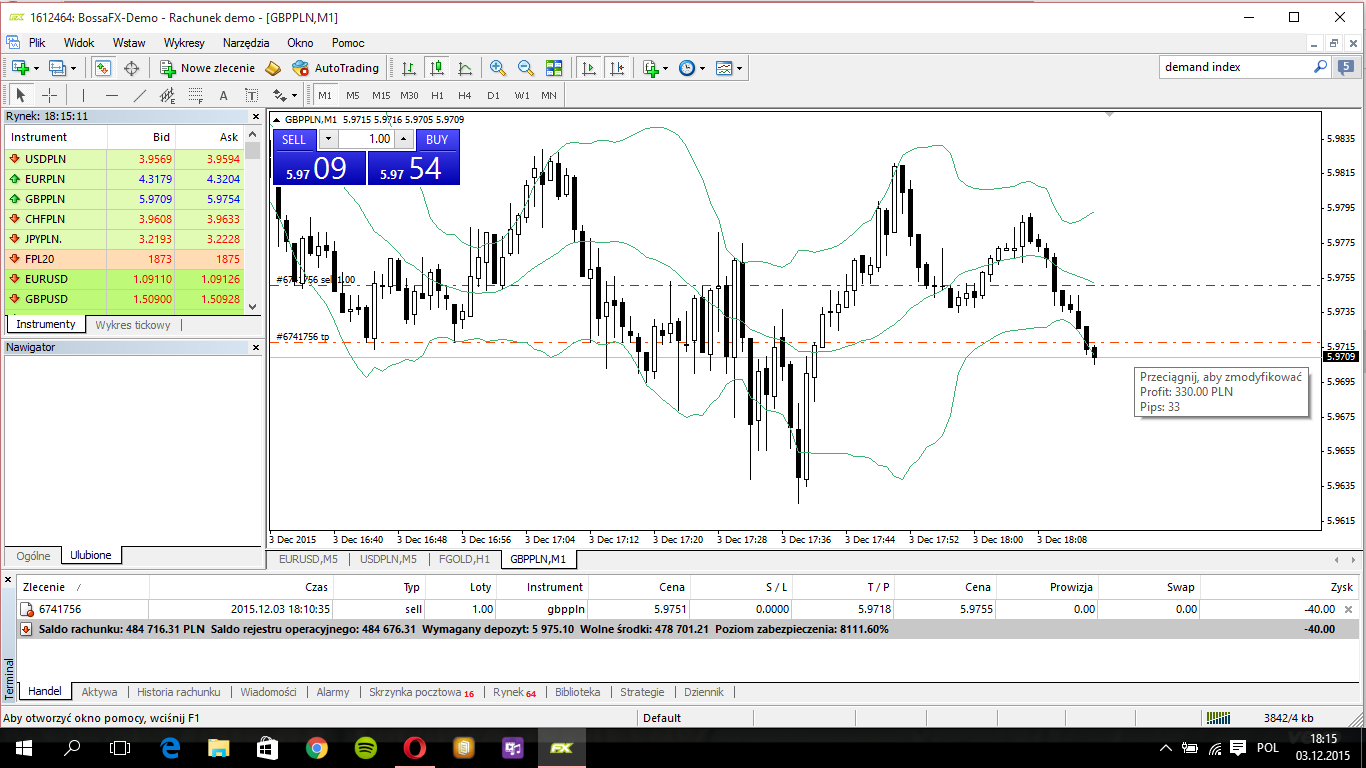Open the notifications chat icon
The image size is (1366, 768).
[1347, 67]
